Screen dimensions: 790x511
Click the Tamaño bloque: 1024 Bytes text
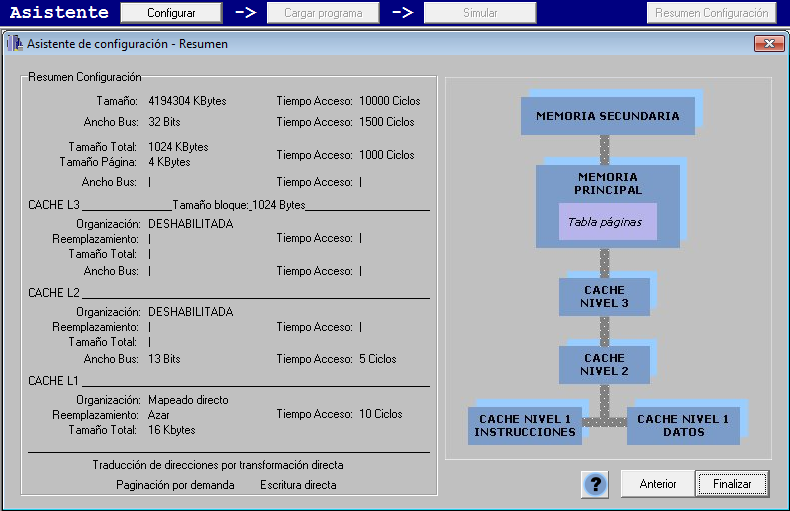point(239,205)
